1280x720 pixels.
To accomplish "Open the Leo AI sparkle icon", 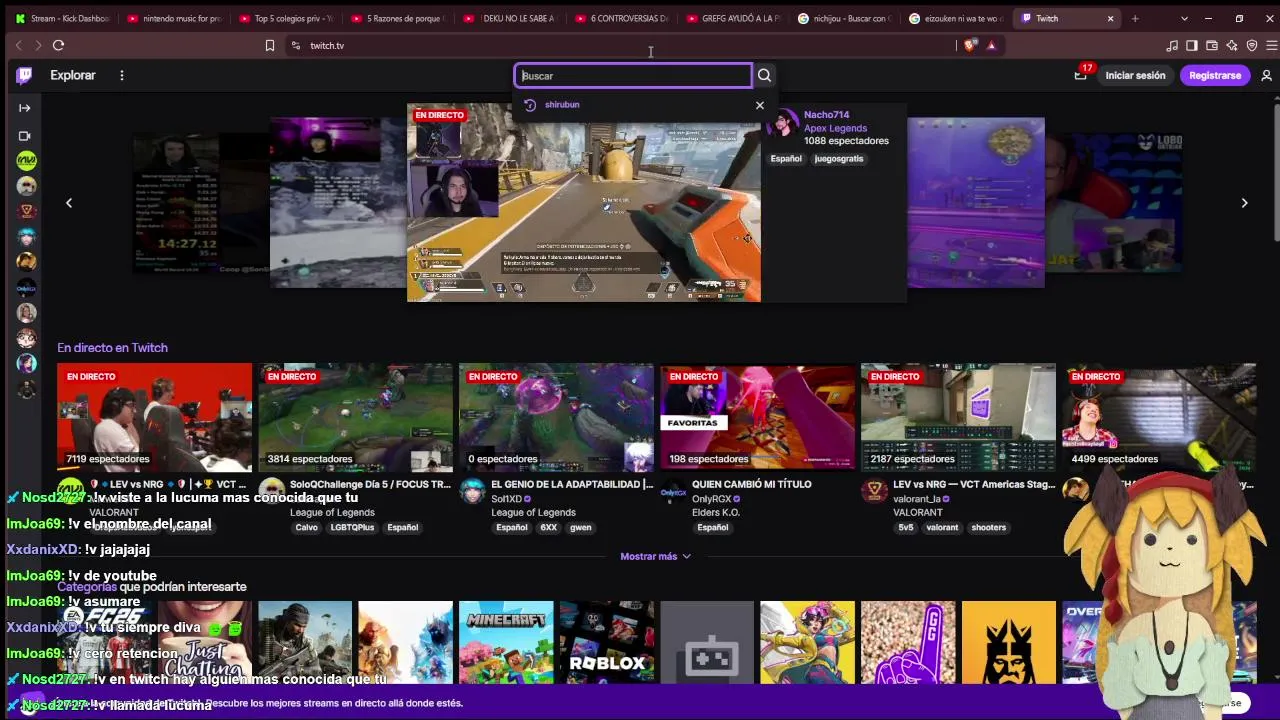I will click(x=1232, y=45).
